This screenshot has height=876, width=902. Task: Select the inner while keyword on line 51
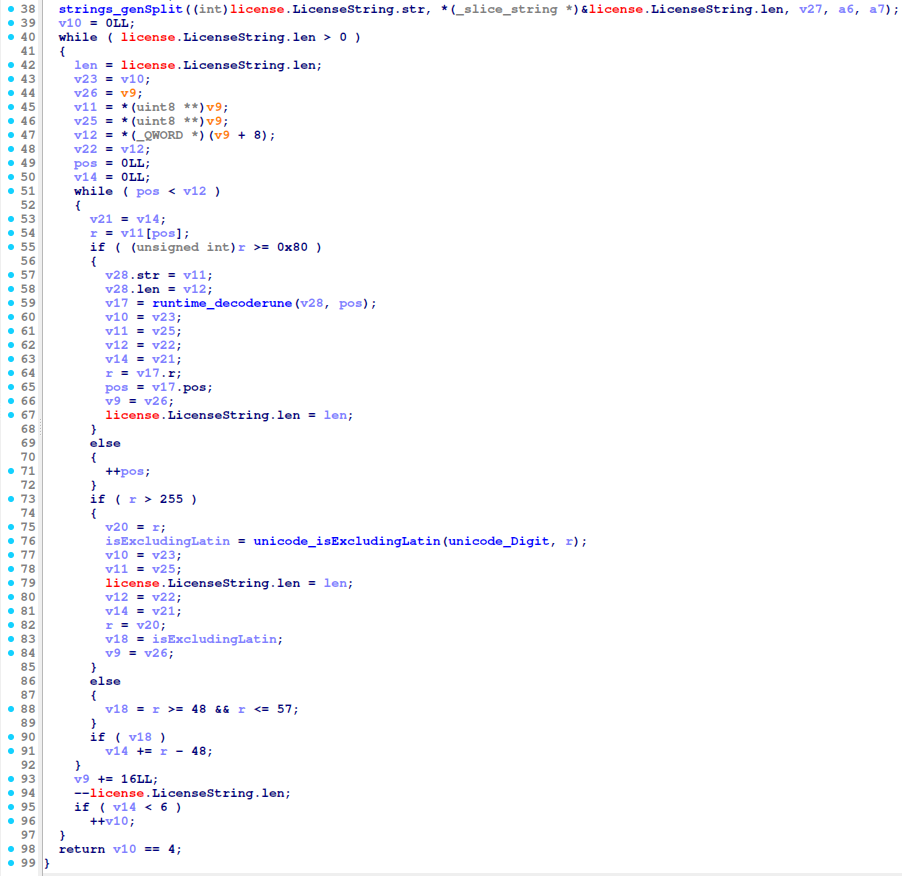point(94,191)
